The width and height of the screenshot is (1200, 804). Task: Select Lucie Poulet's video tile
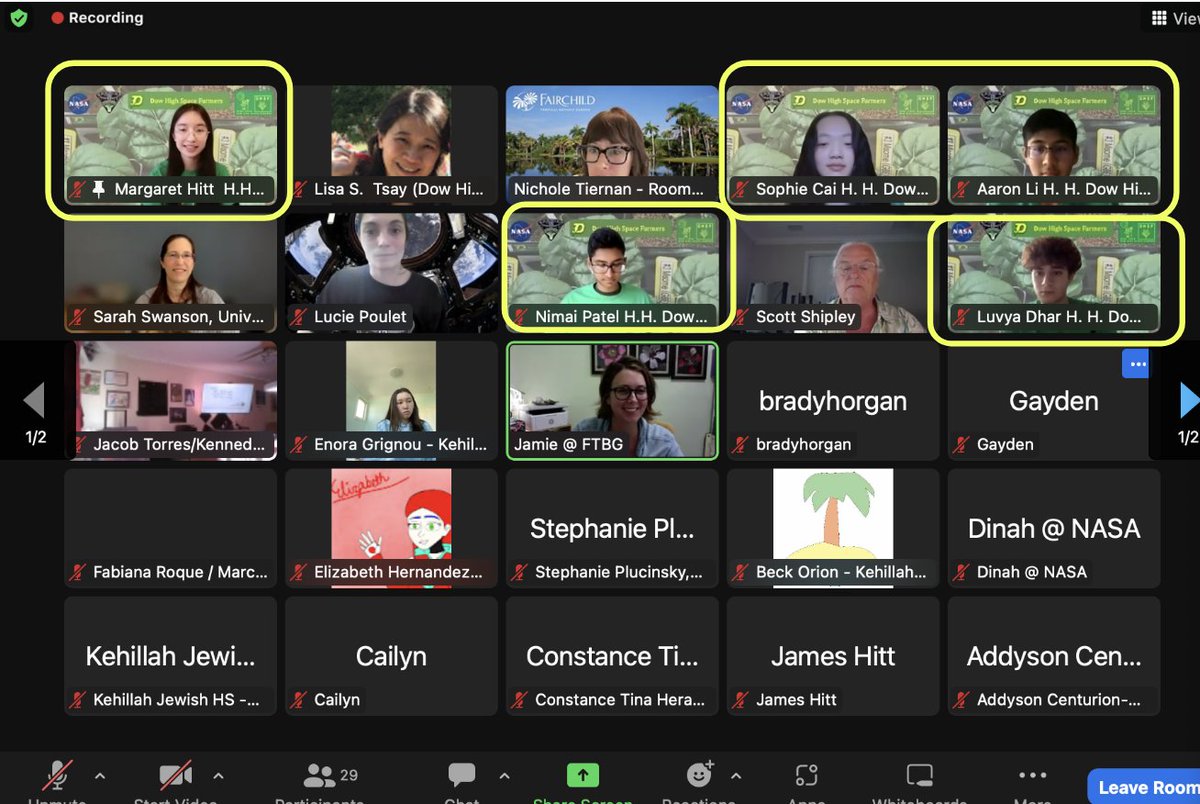click(x=391, y=272)
